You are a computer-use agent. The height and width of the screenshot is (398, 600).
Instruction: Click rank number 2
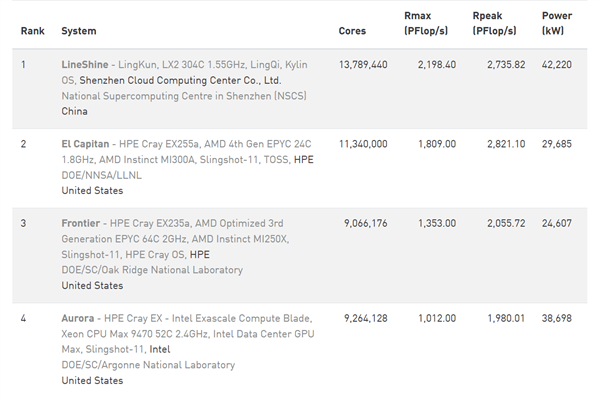point(23,144)
